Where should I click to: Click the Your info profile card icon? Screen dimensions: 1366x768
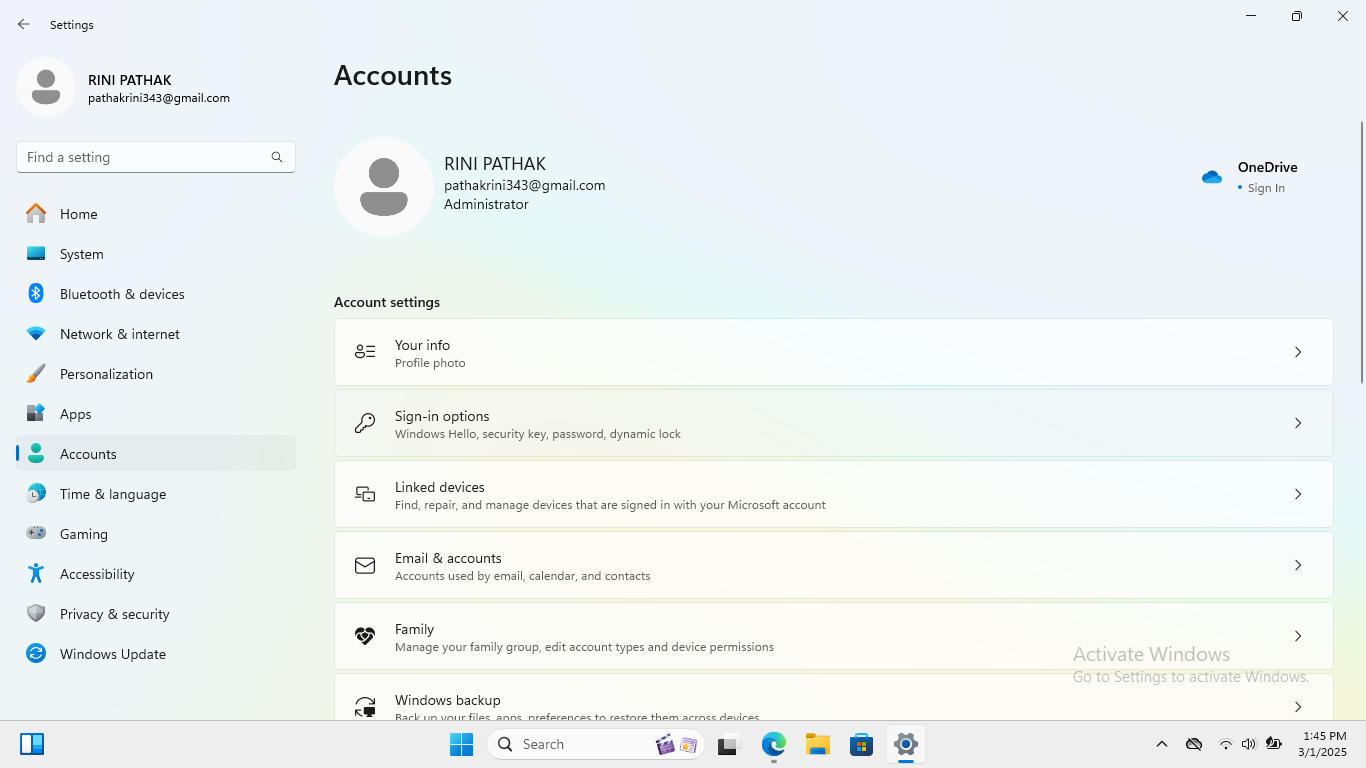[x=365, y=352]
